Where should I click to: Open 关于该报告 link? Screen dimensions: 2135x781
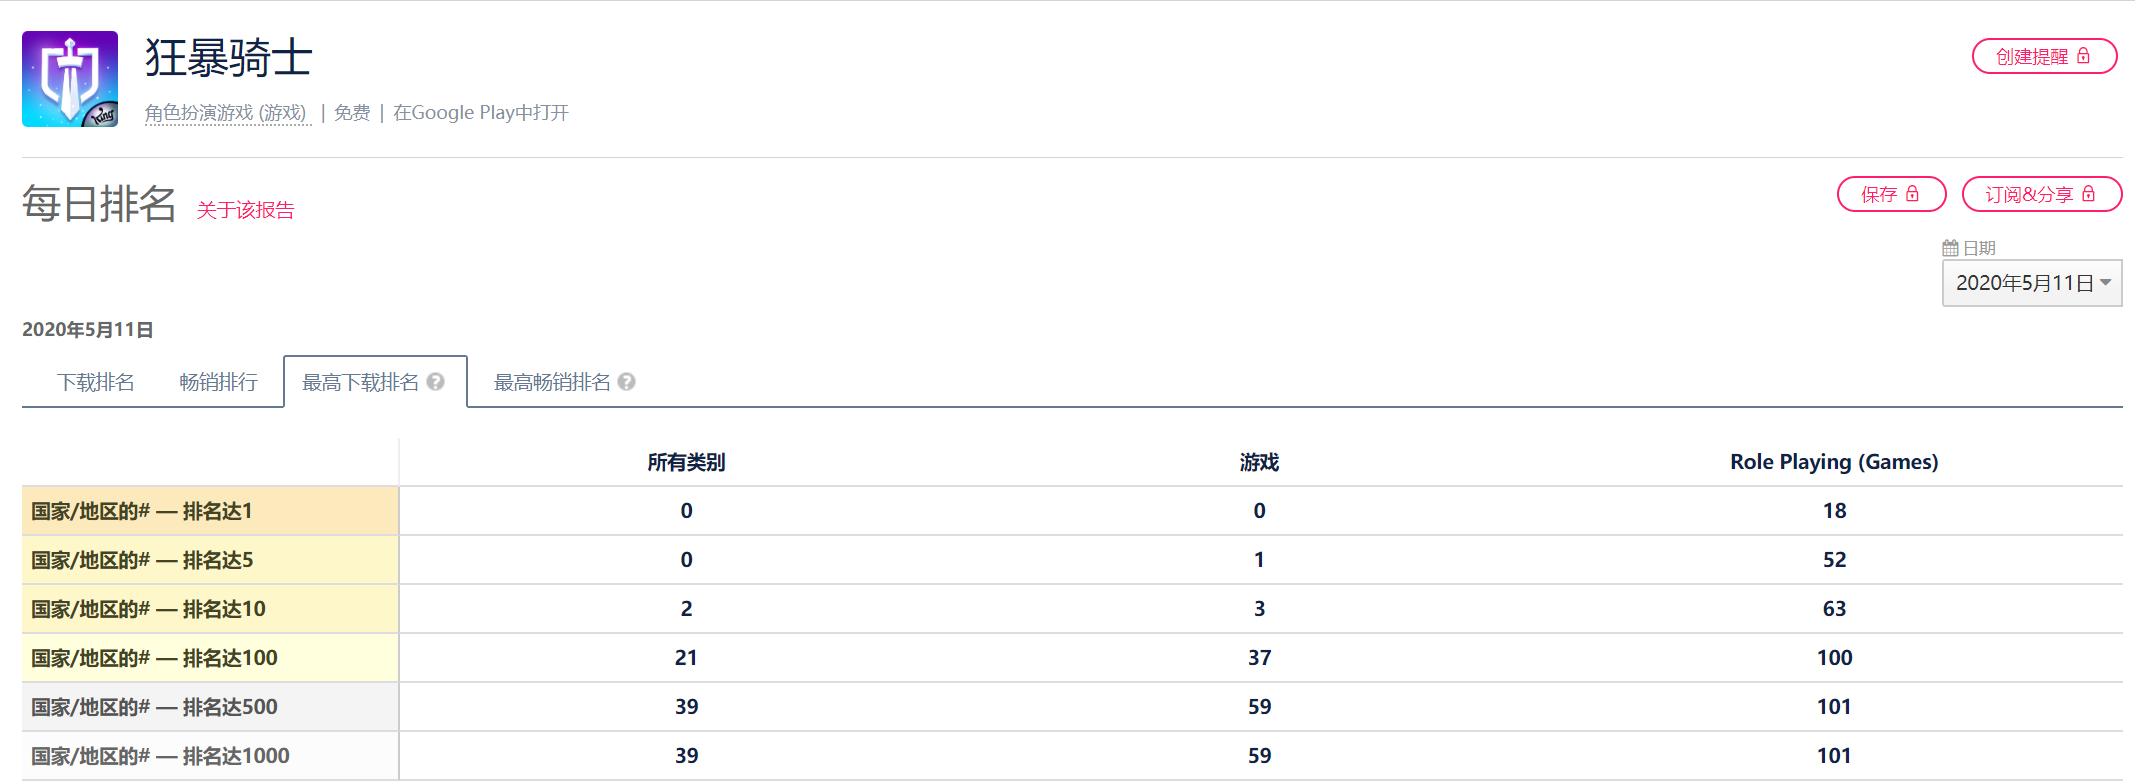[245, 210]
